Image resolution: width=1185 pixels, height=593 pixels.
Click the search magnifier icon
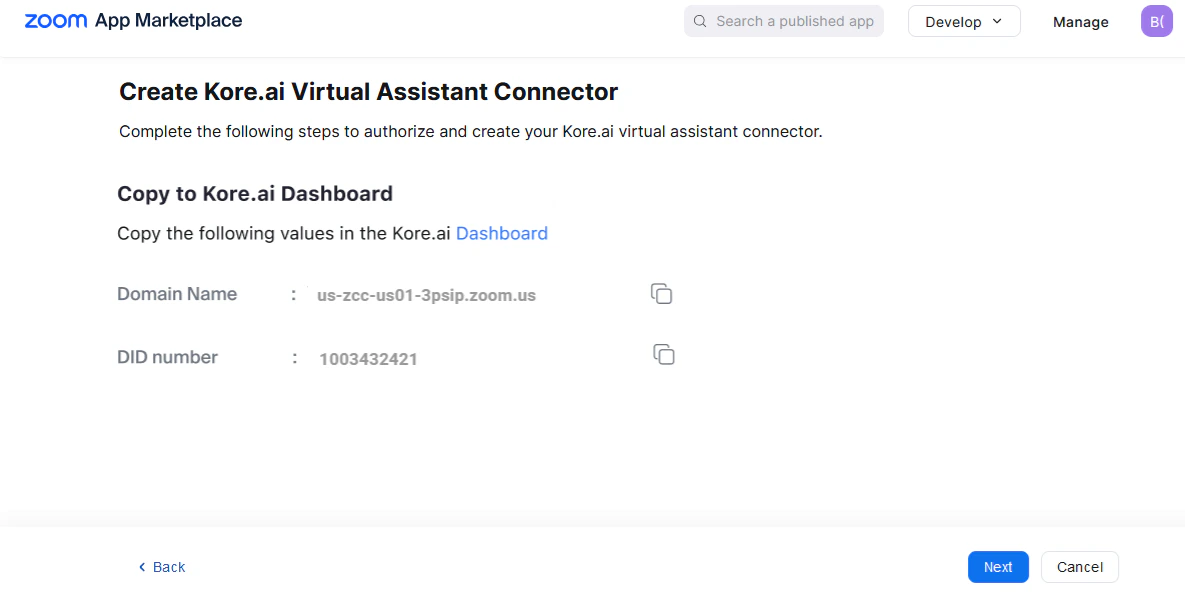pos(699,20)
